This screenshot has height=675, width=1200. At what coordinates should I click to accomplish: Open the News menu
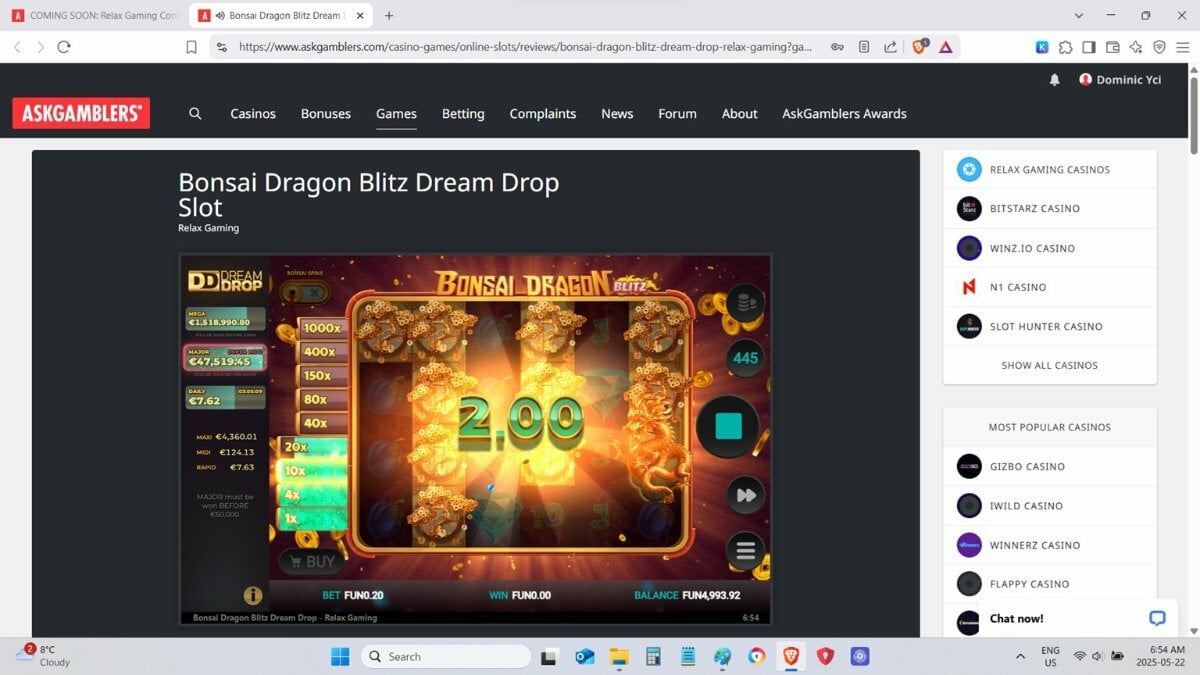pyautogui.click(x=617, y=114)
